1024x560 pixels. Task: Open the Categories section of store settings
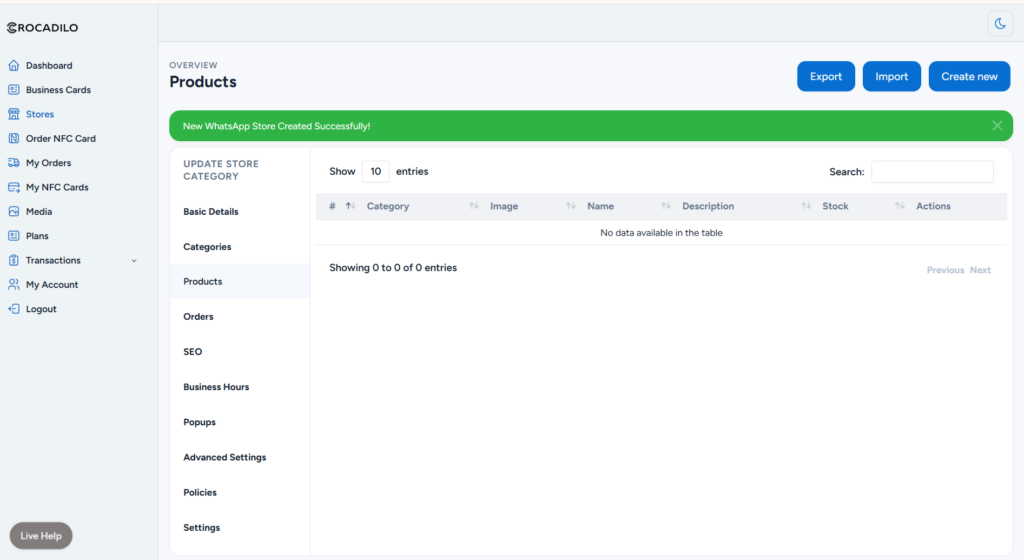tap(207, 247)
